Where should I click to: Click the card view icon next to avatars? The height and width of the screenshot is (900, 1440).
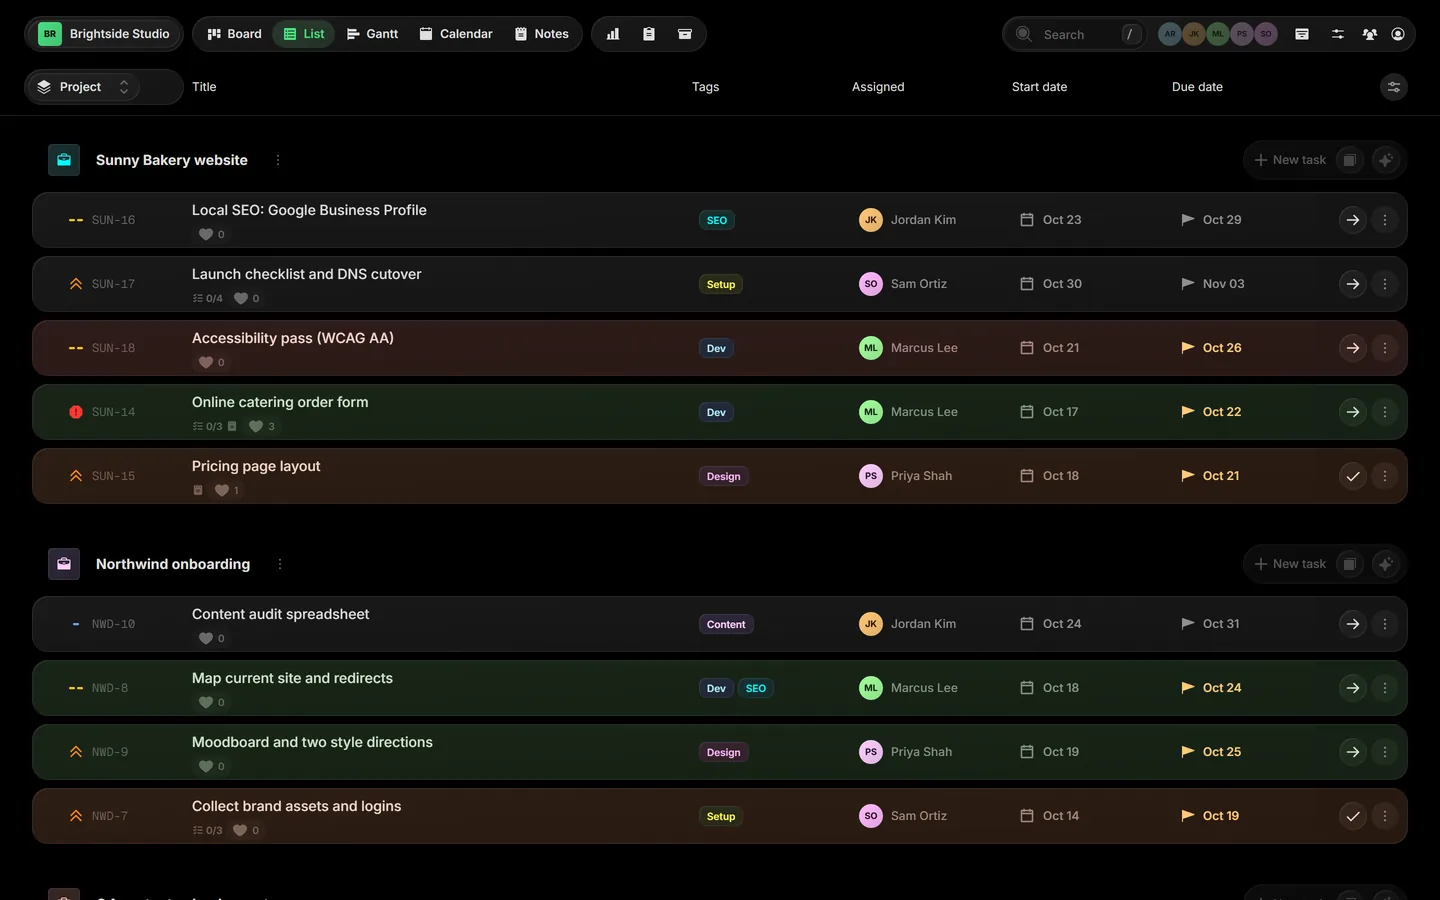click(1302, 34)
